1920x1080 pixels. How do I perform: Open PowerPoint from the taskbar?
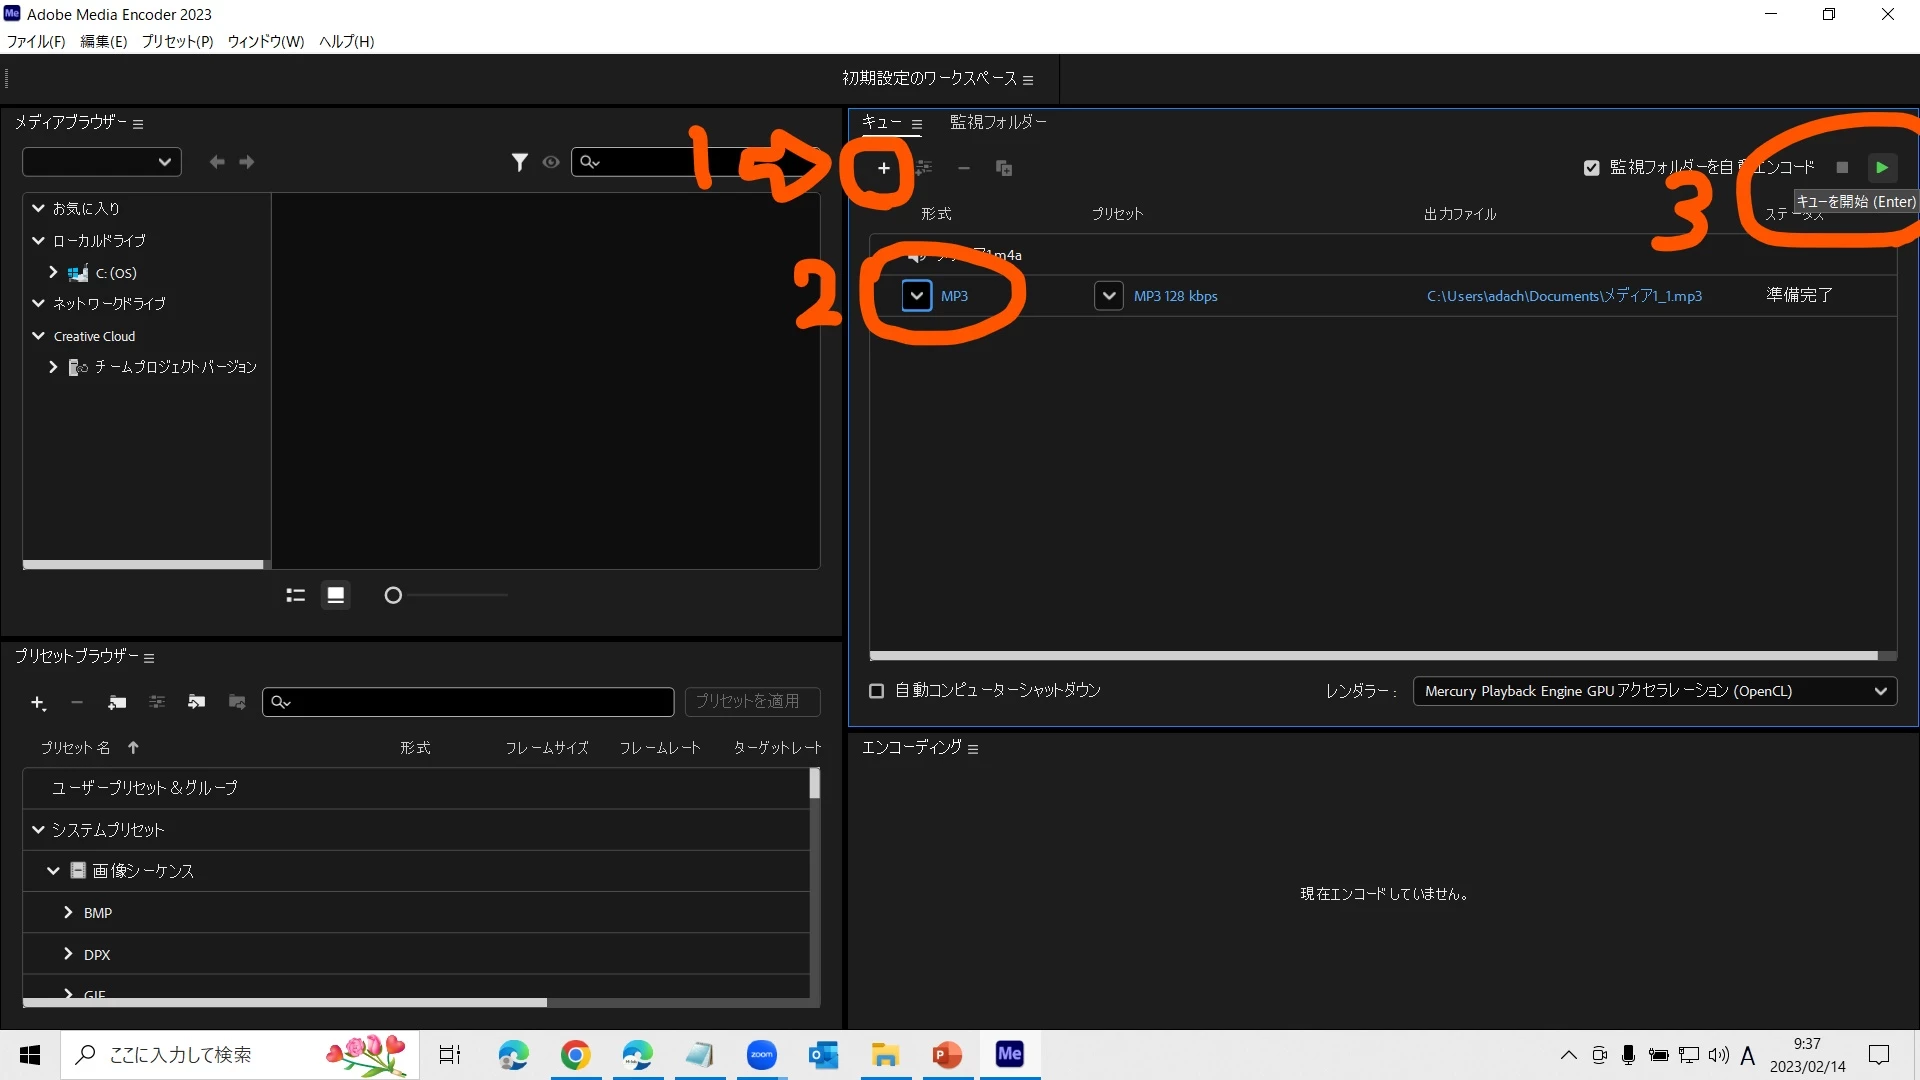pos(946,1055)
